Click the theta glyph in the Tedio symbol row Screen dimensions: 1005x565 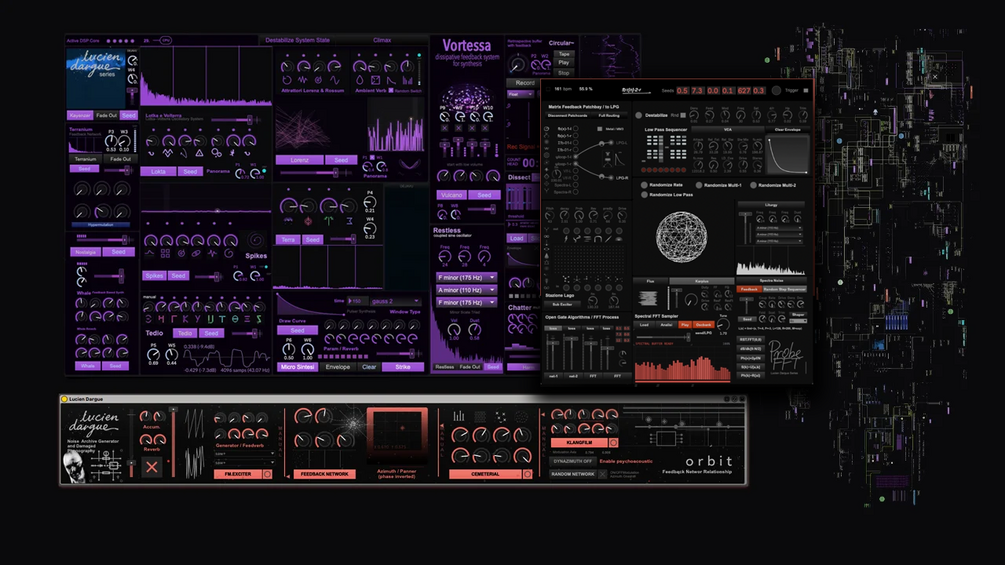235,318
